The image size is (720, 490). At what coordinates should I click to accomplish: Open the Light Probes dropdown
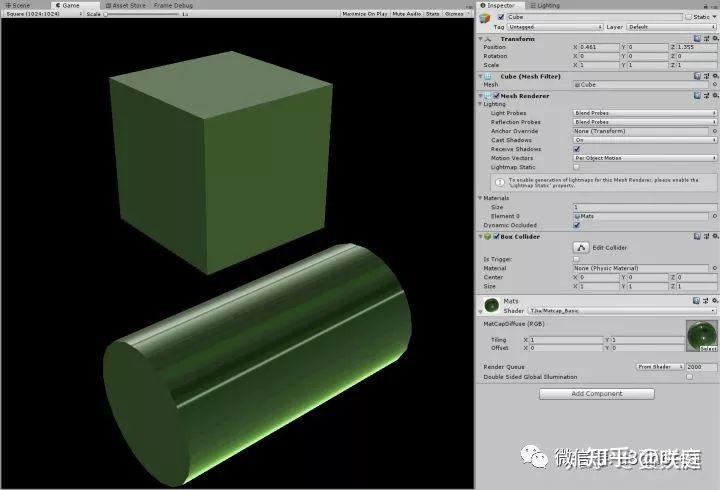tap(645, 113)
